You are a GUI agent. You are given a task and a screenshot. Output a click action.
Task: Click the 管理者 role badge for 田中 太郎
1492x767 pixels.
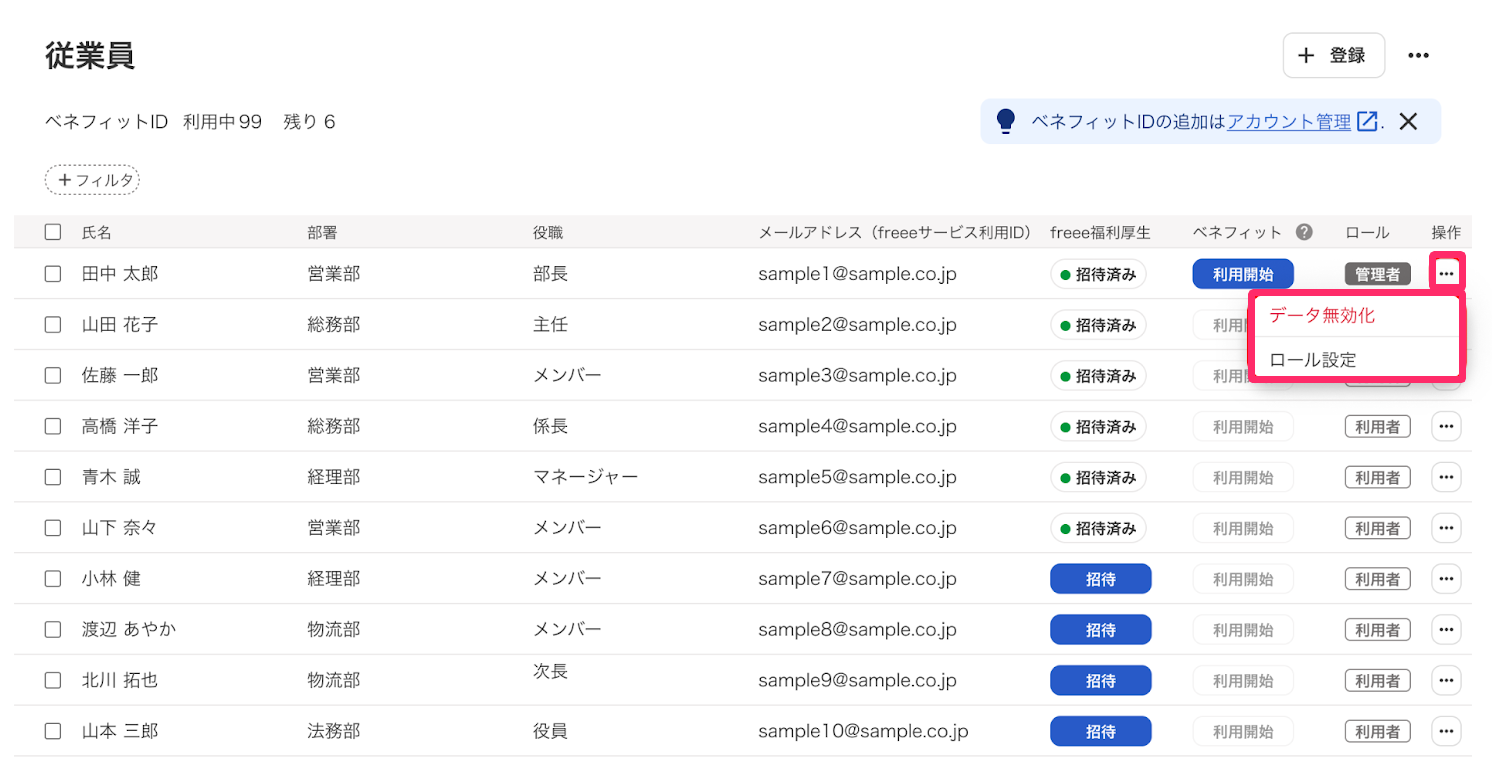click(x=1377, y=274)
